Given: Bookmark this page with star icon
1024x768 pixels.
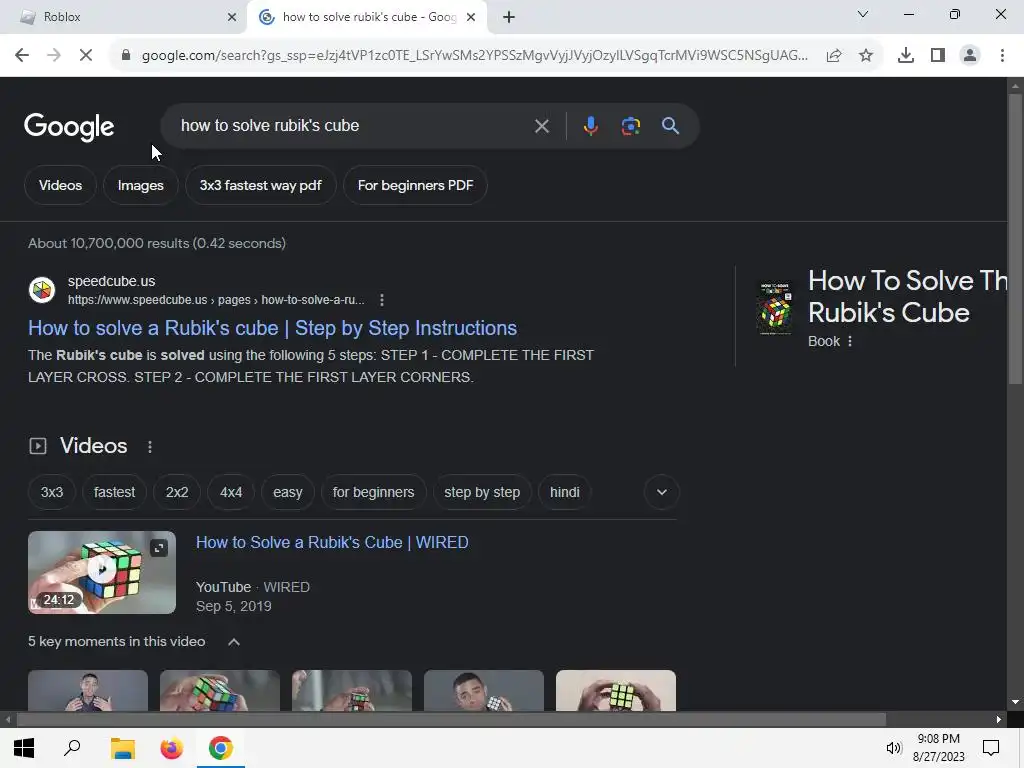Looking at the screenshot, I should point(866,56).
